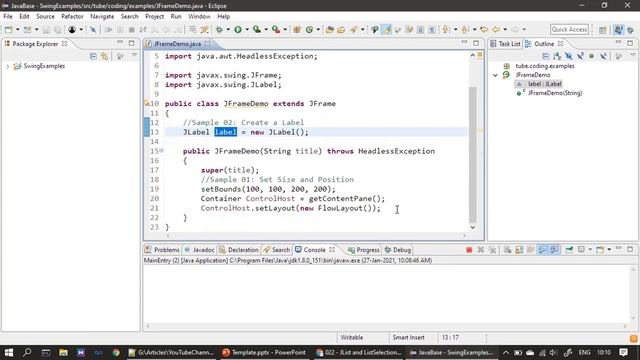Open the Progress tab
The width and height of the screenshot is (640, 360).
(364, 250)
